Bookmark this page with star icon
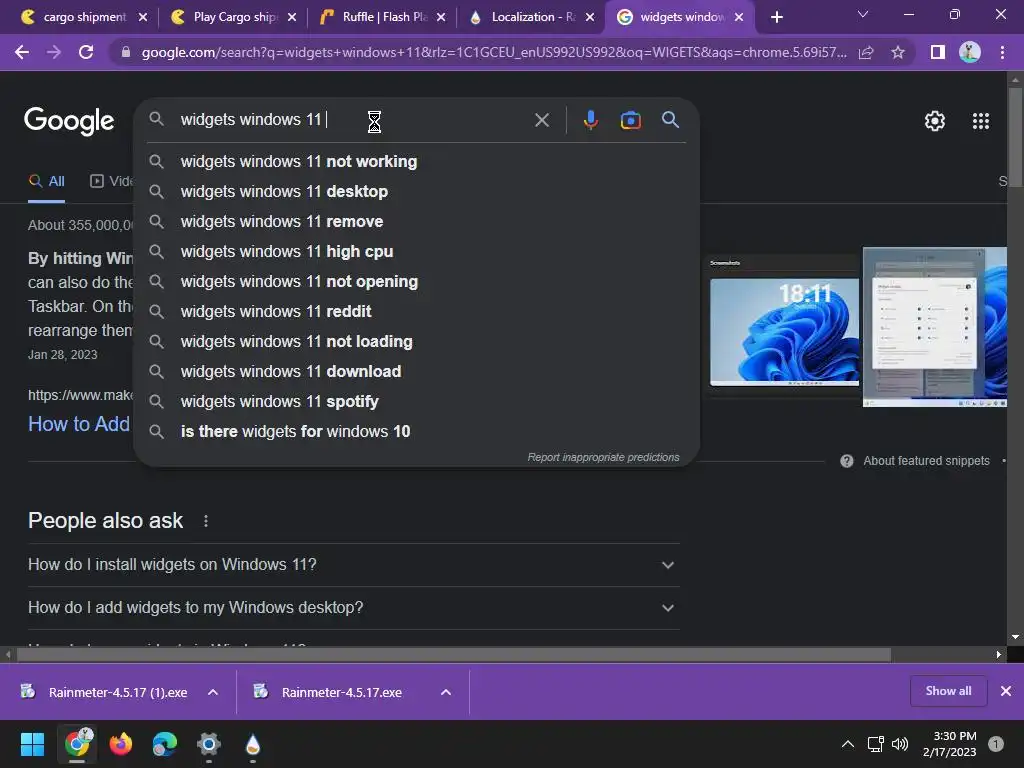 [x=898, y=52]
